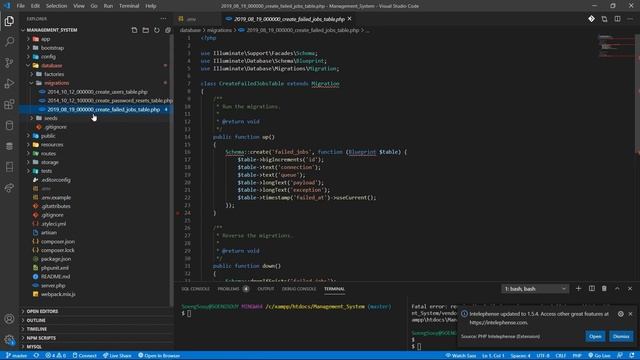Screen dimensions: 640x360
Task: Collapse all folders in Explorer
Action: [168, 30]
